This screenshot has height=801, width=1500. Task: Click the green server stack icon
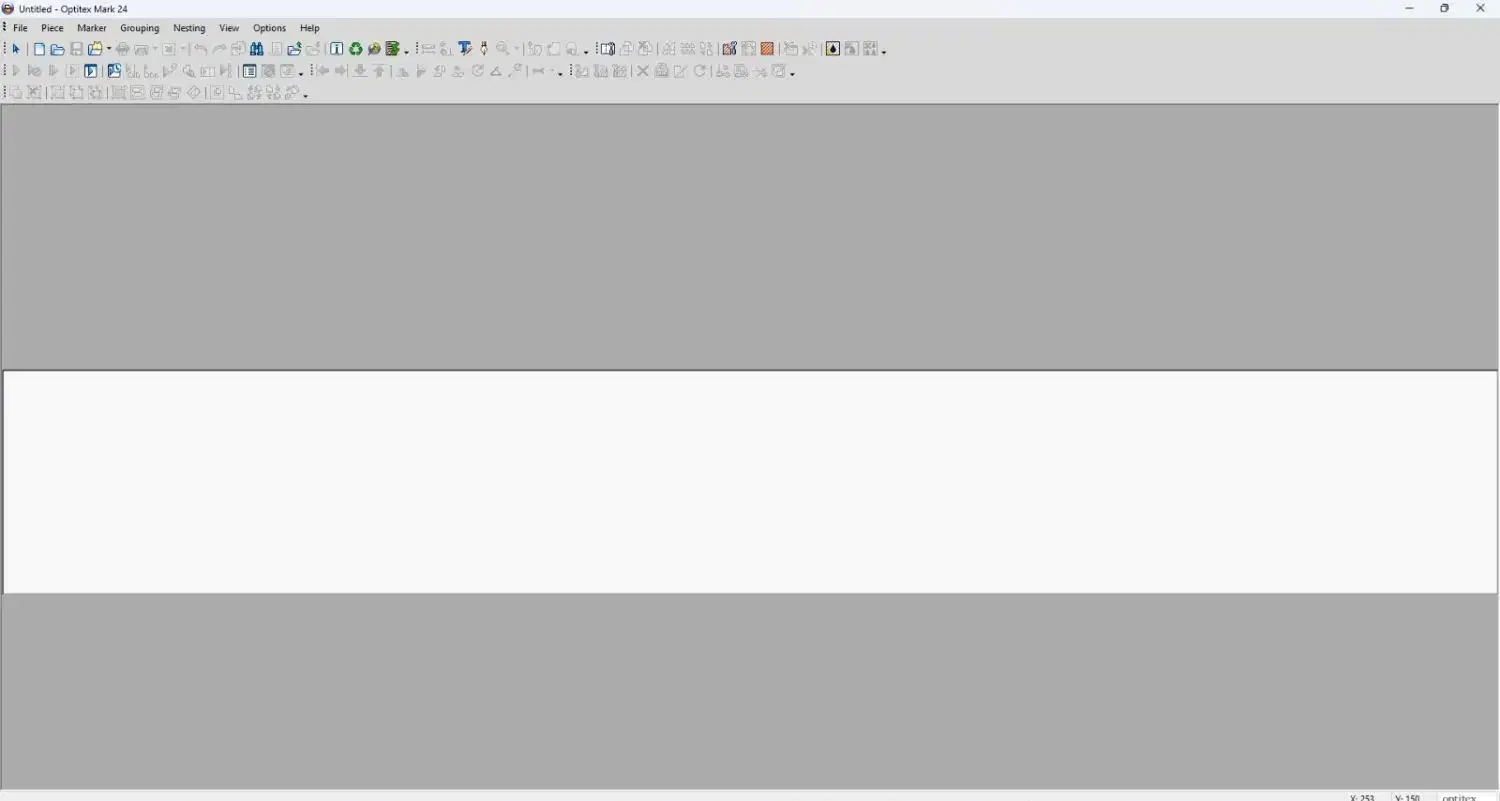click(x=393, y=49)
